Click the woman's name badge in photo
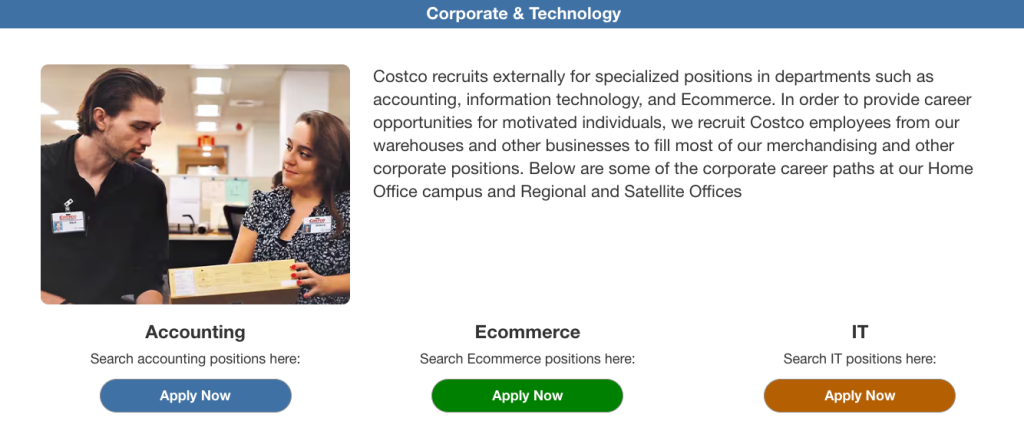This screenshot has width=1024, height=444. [x=319, y=222]
